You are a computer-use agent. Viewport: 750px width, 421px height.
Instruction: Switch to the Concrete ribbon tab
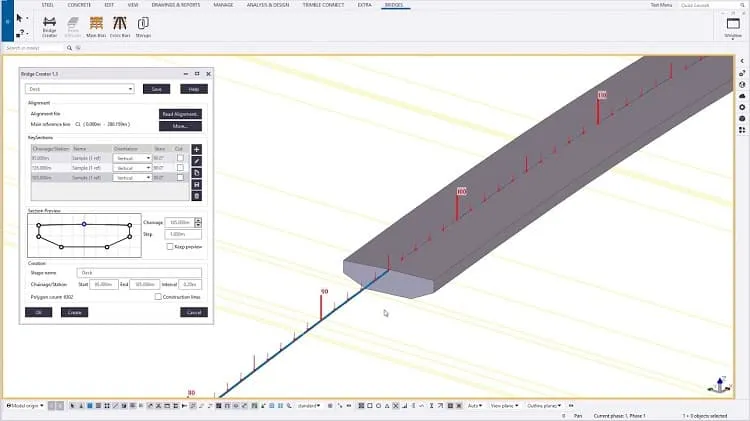[x=79, y=5]
